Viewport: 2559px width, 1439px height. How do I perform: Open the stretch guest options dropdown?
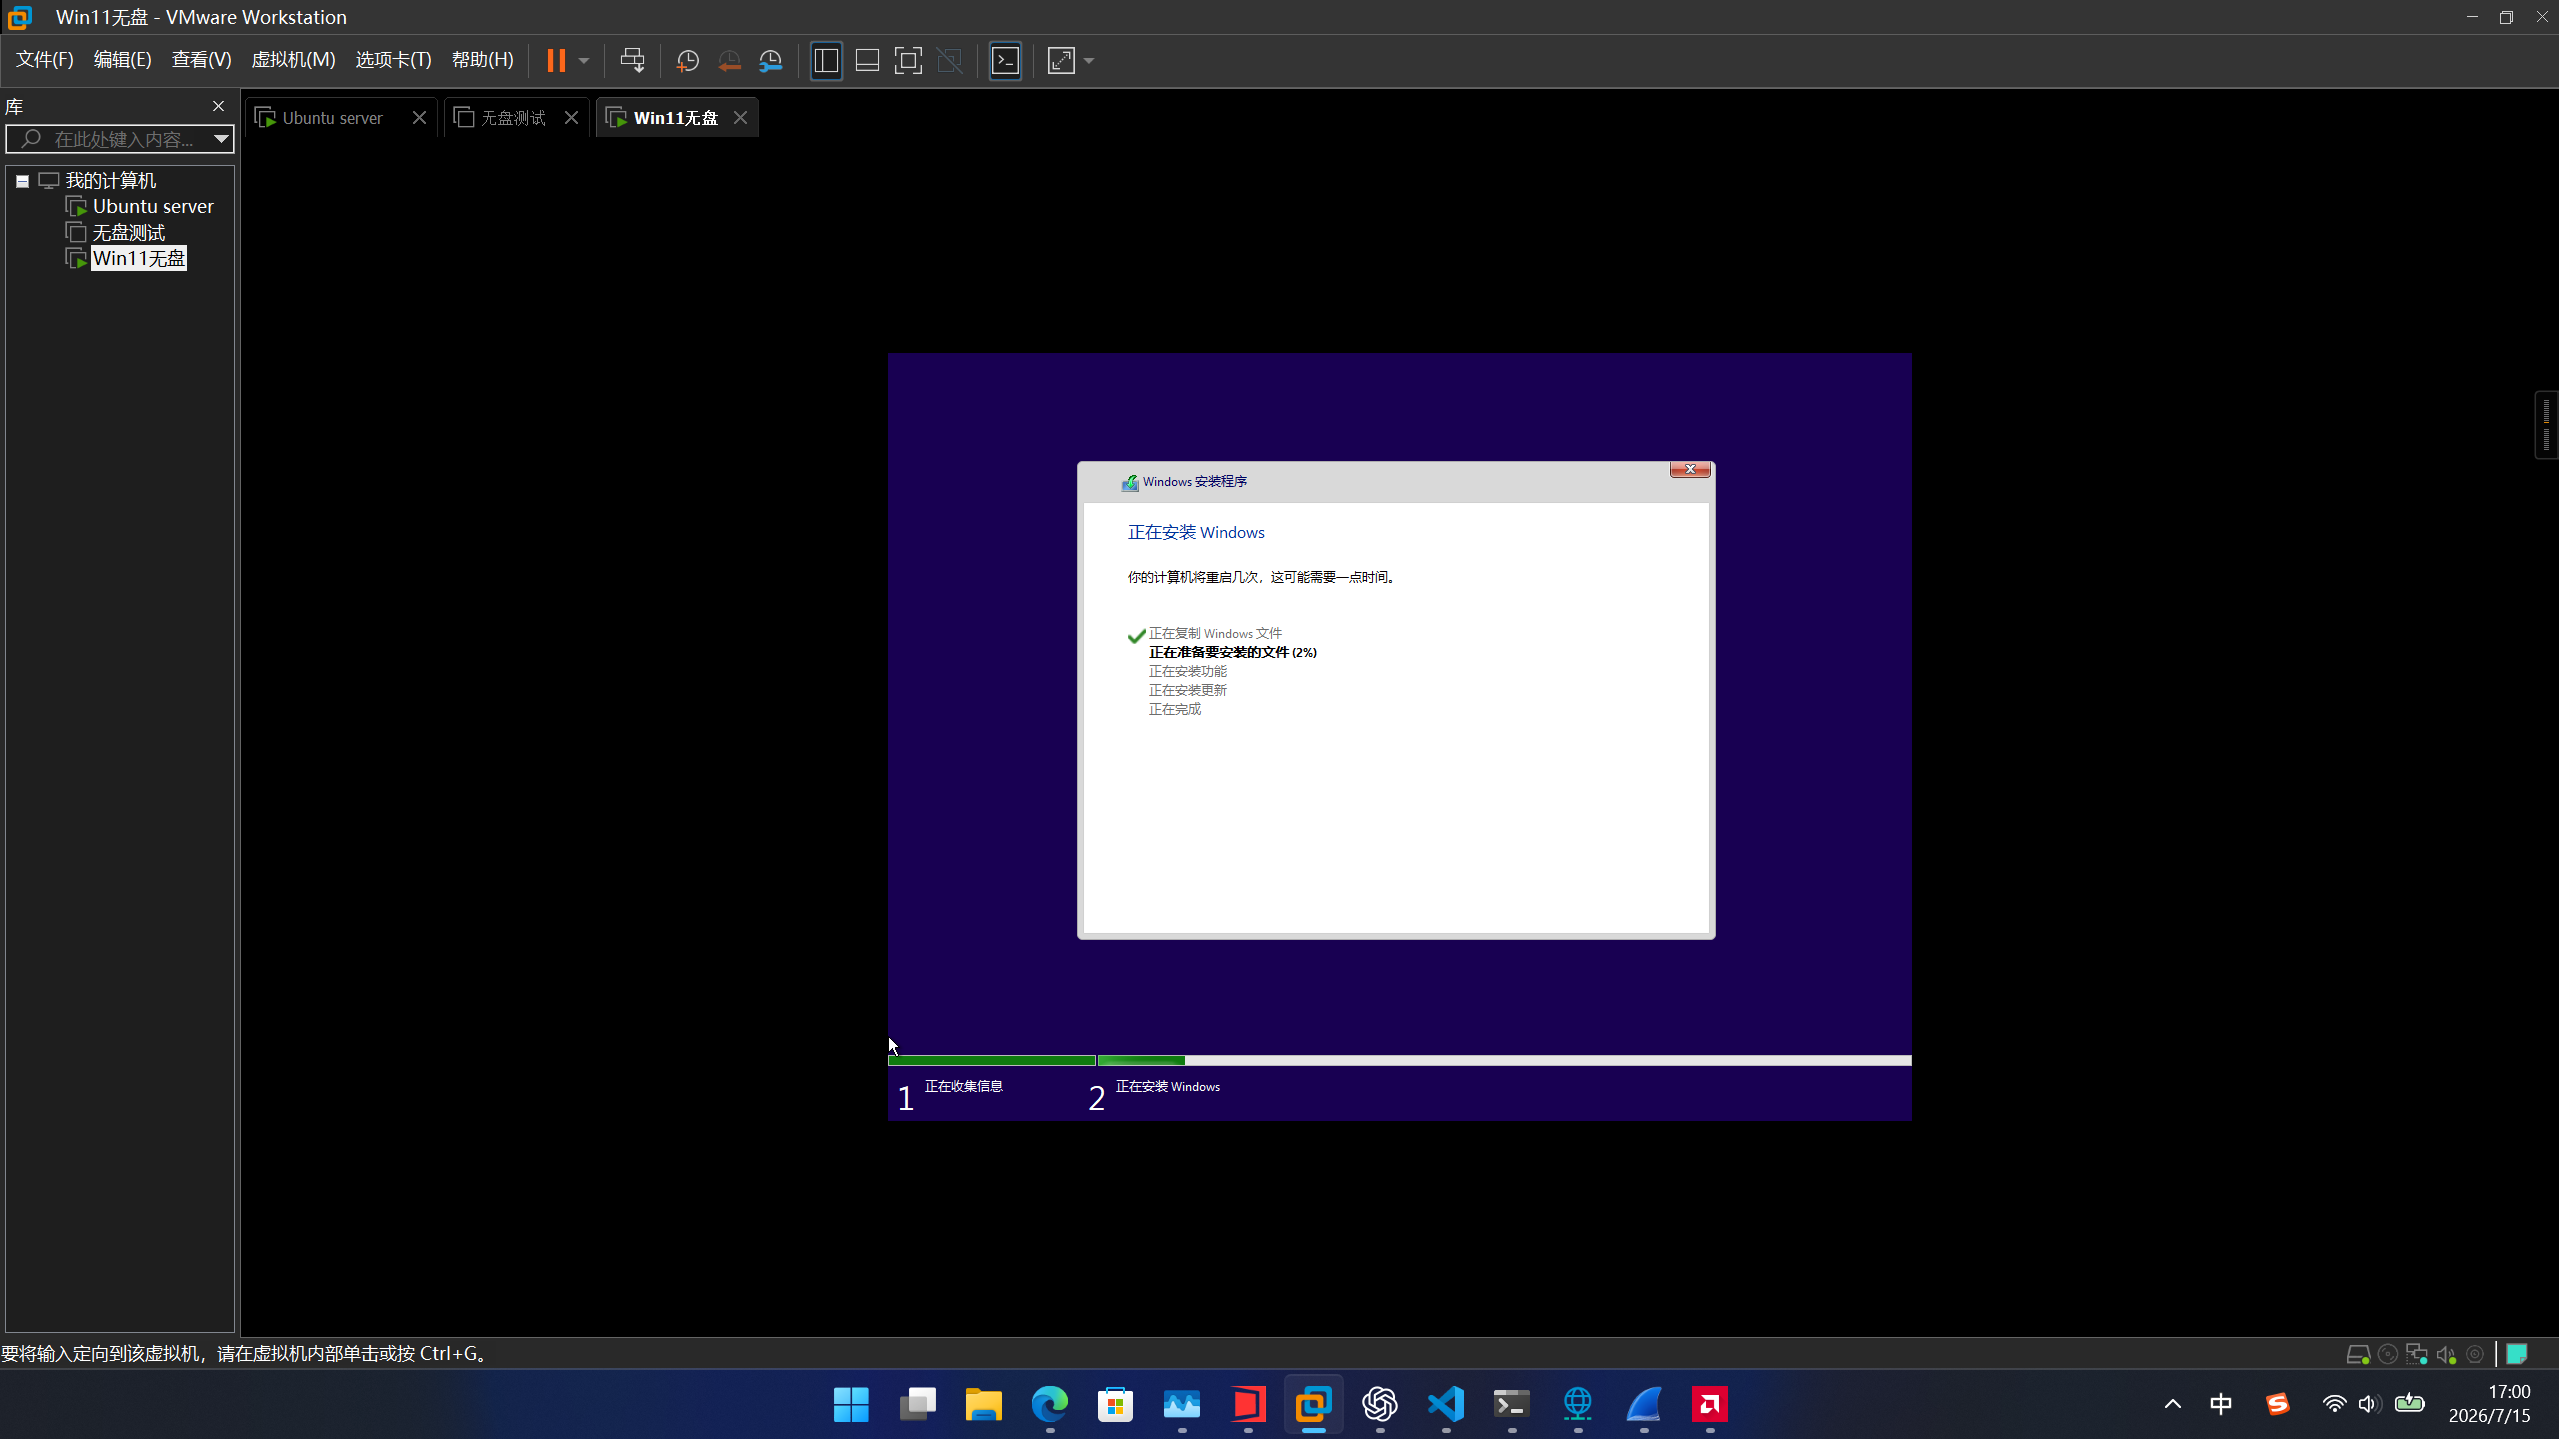(x=1089, y=61)
